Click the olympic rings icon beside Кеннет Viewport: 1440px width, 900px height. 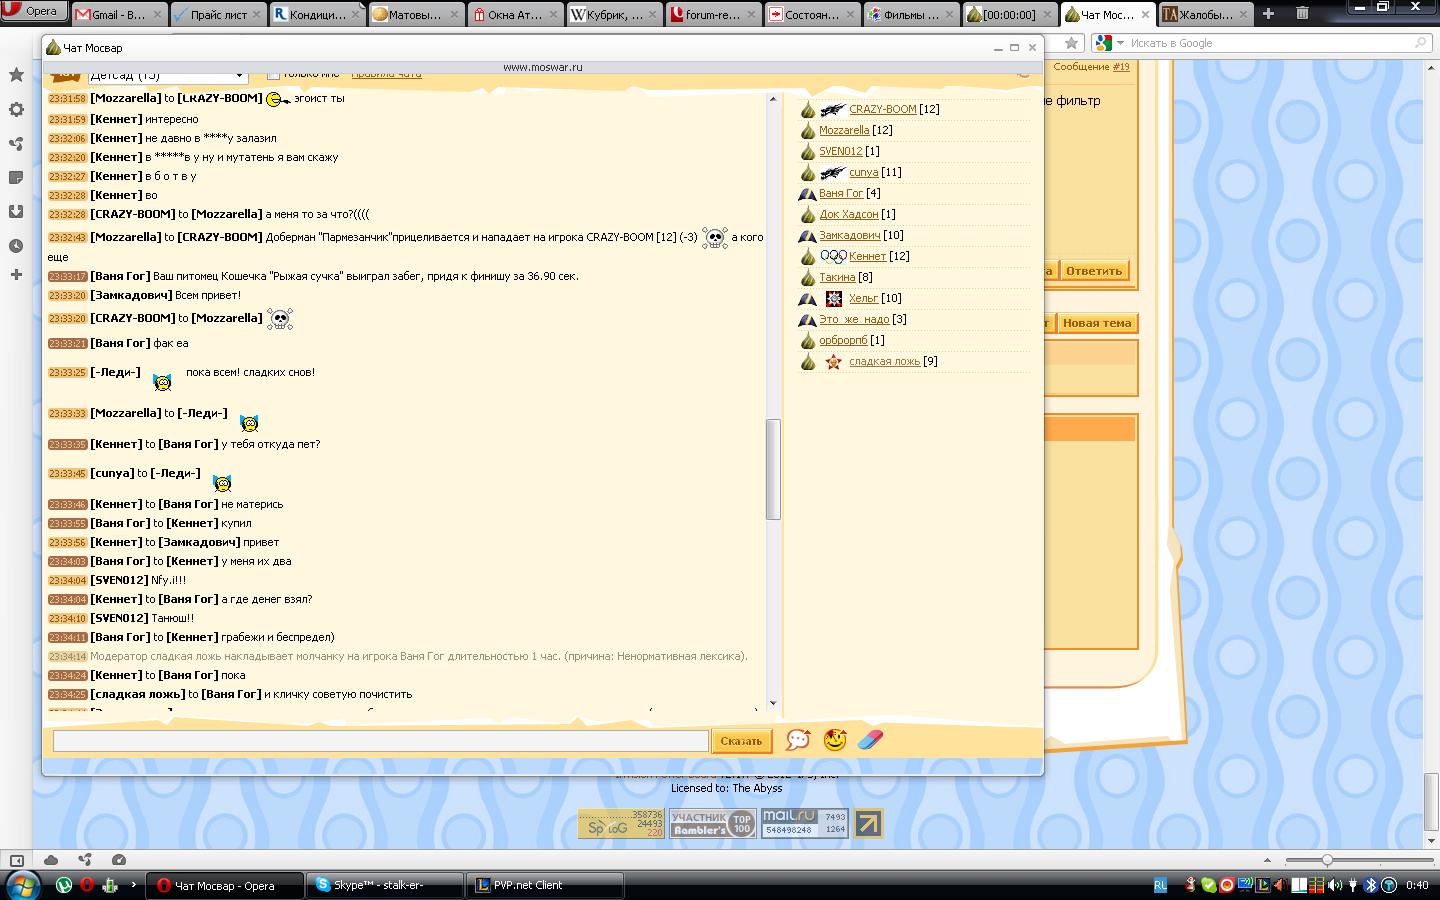(x=833, y=256)
